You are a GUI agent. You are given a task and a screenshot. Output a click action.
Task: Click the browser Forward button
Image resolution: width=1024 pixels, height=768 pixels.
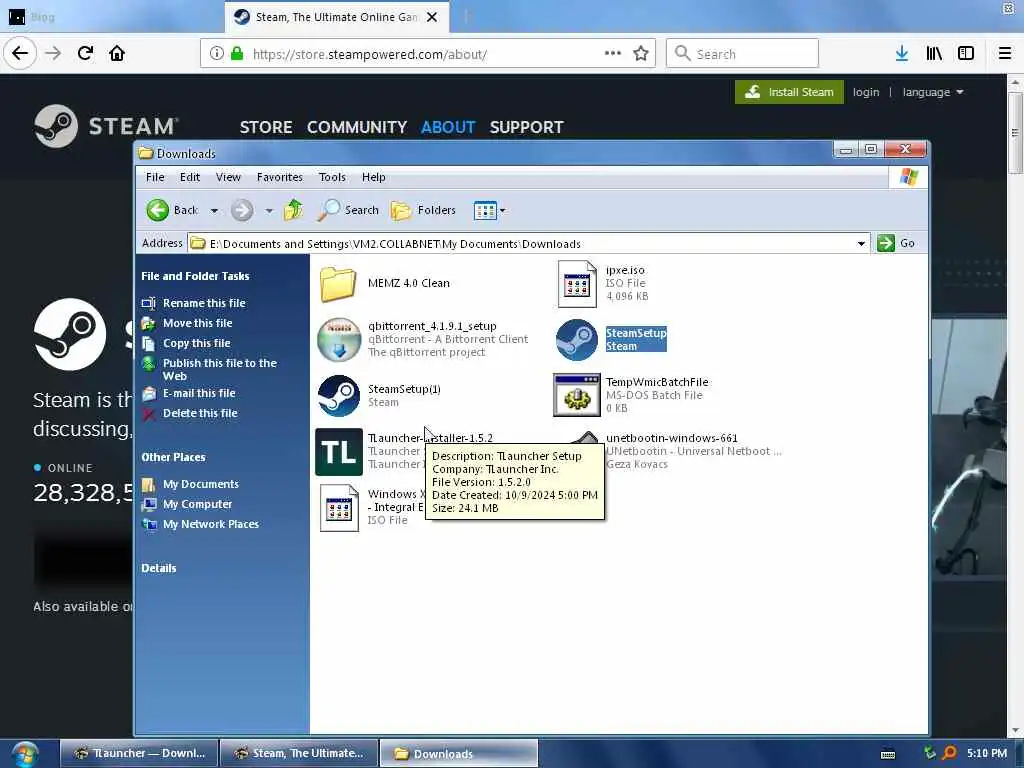coord(53,53)
